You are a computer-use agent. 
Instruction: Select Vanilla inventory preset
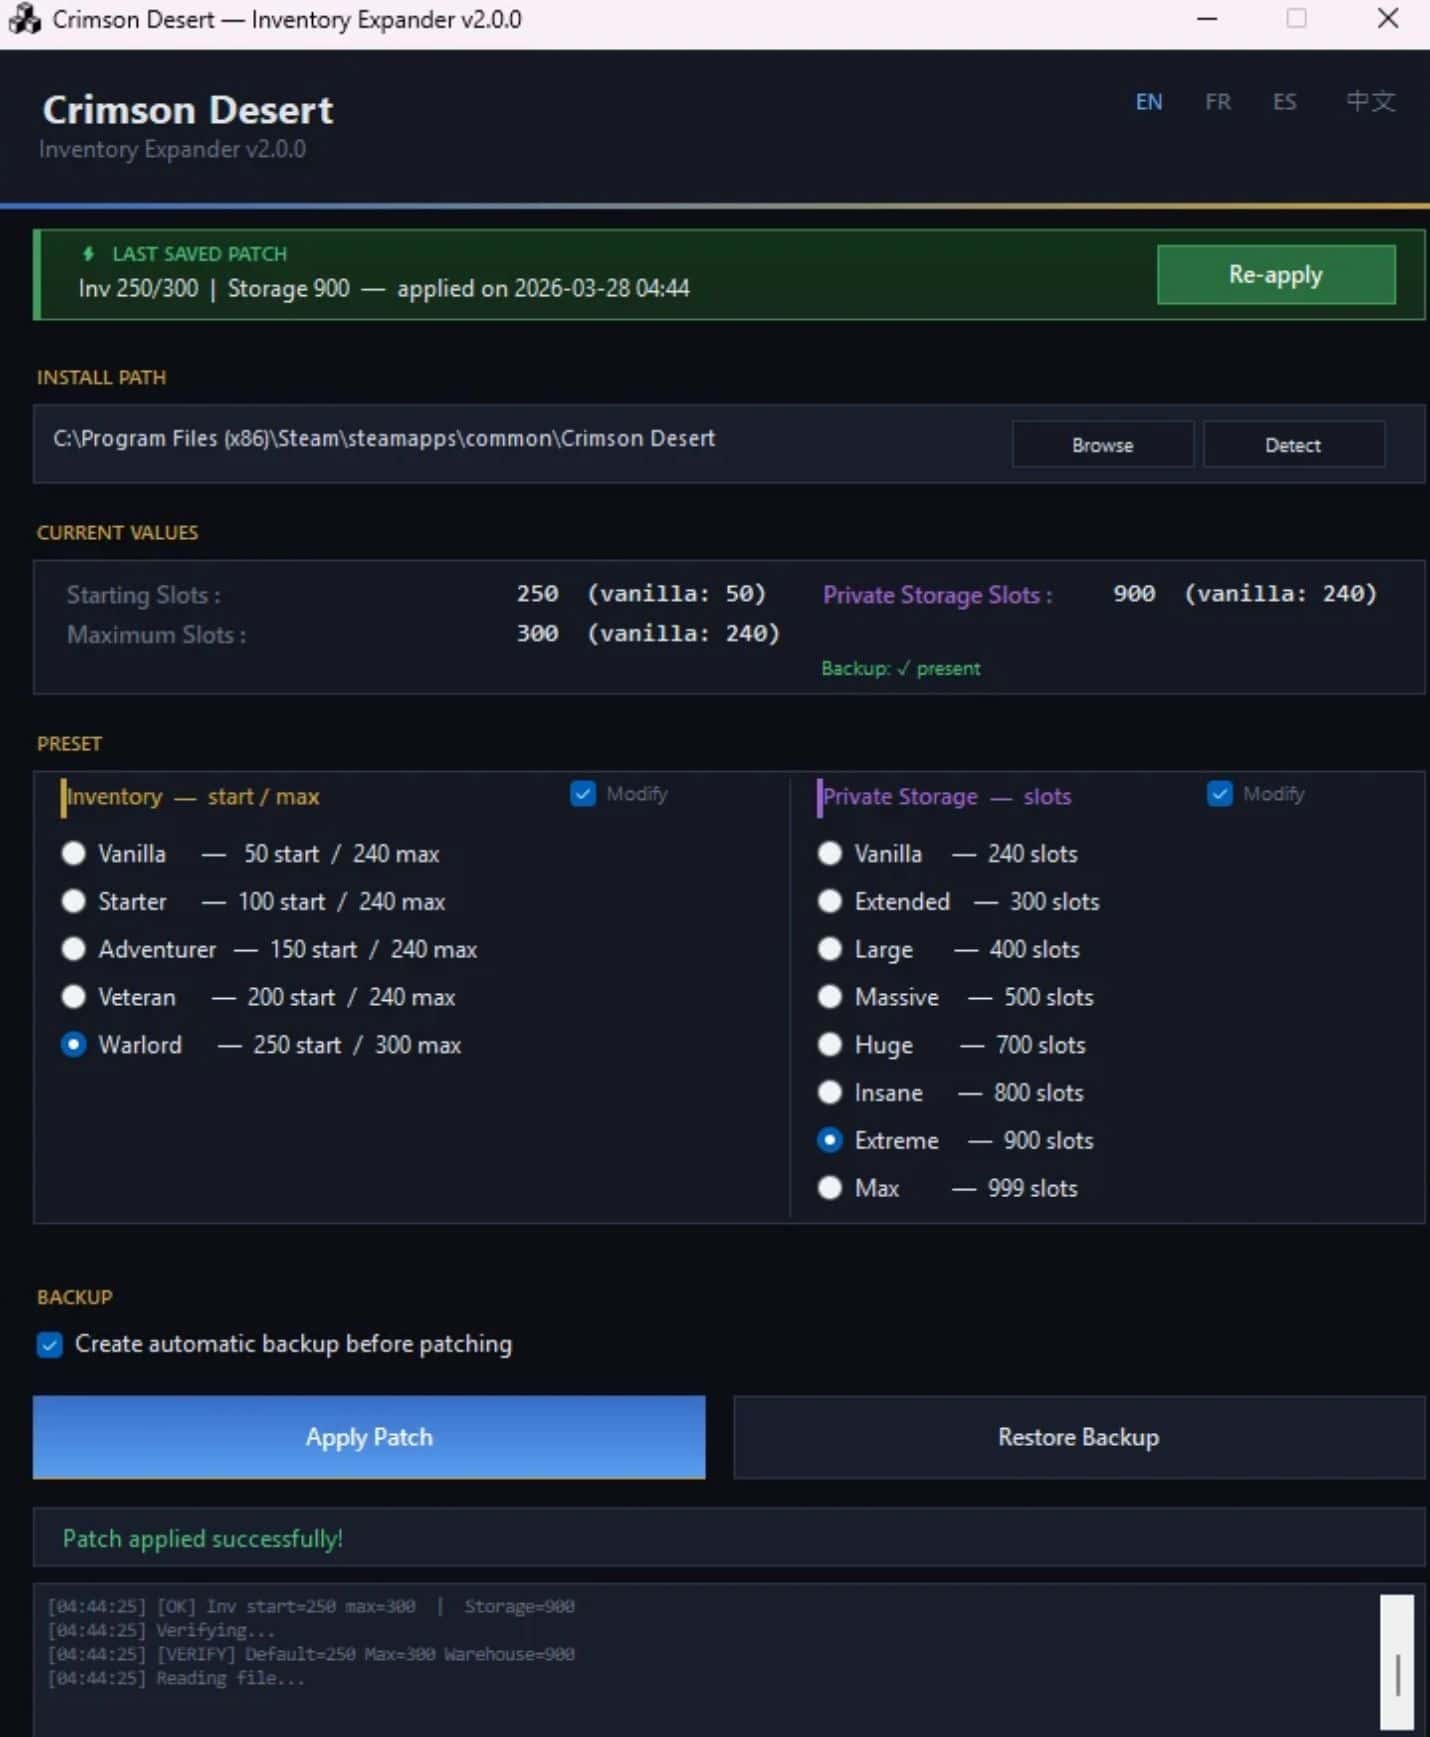tap(74, 854)
